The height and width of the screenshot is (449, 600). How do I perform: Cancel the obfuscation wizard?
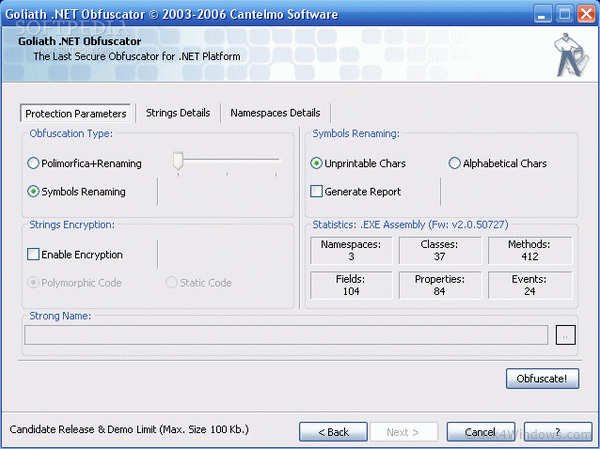tap(481, 432)
